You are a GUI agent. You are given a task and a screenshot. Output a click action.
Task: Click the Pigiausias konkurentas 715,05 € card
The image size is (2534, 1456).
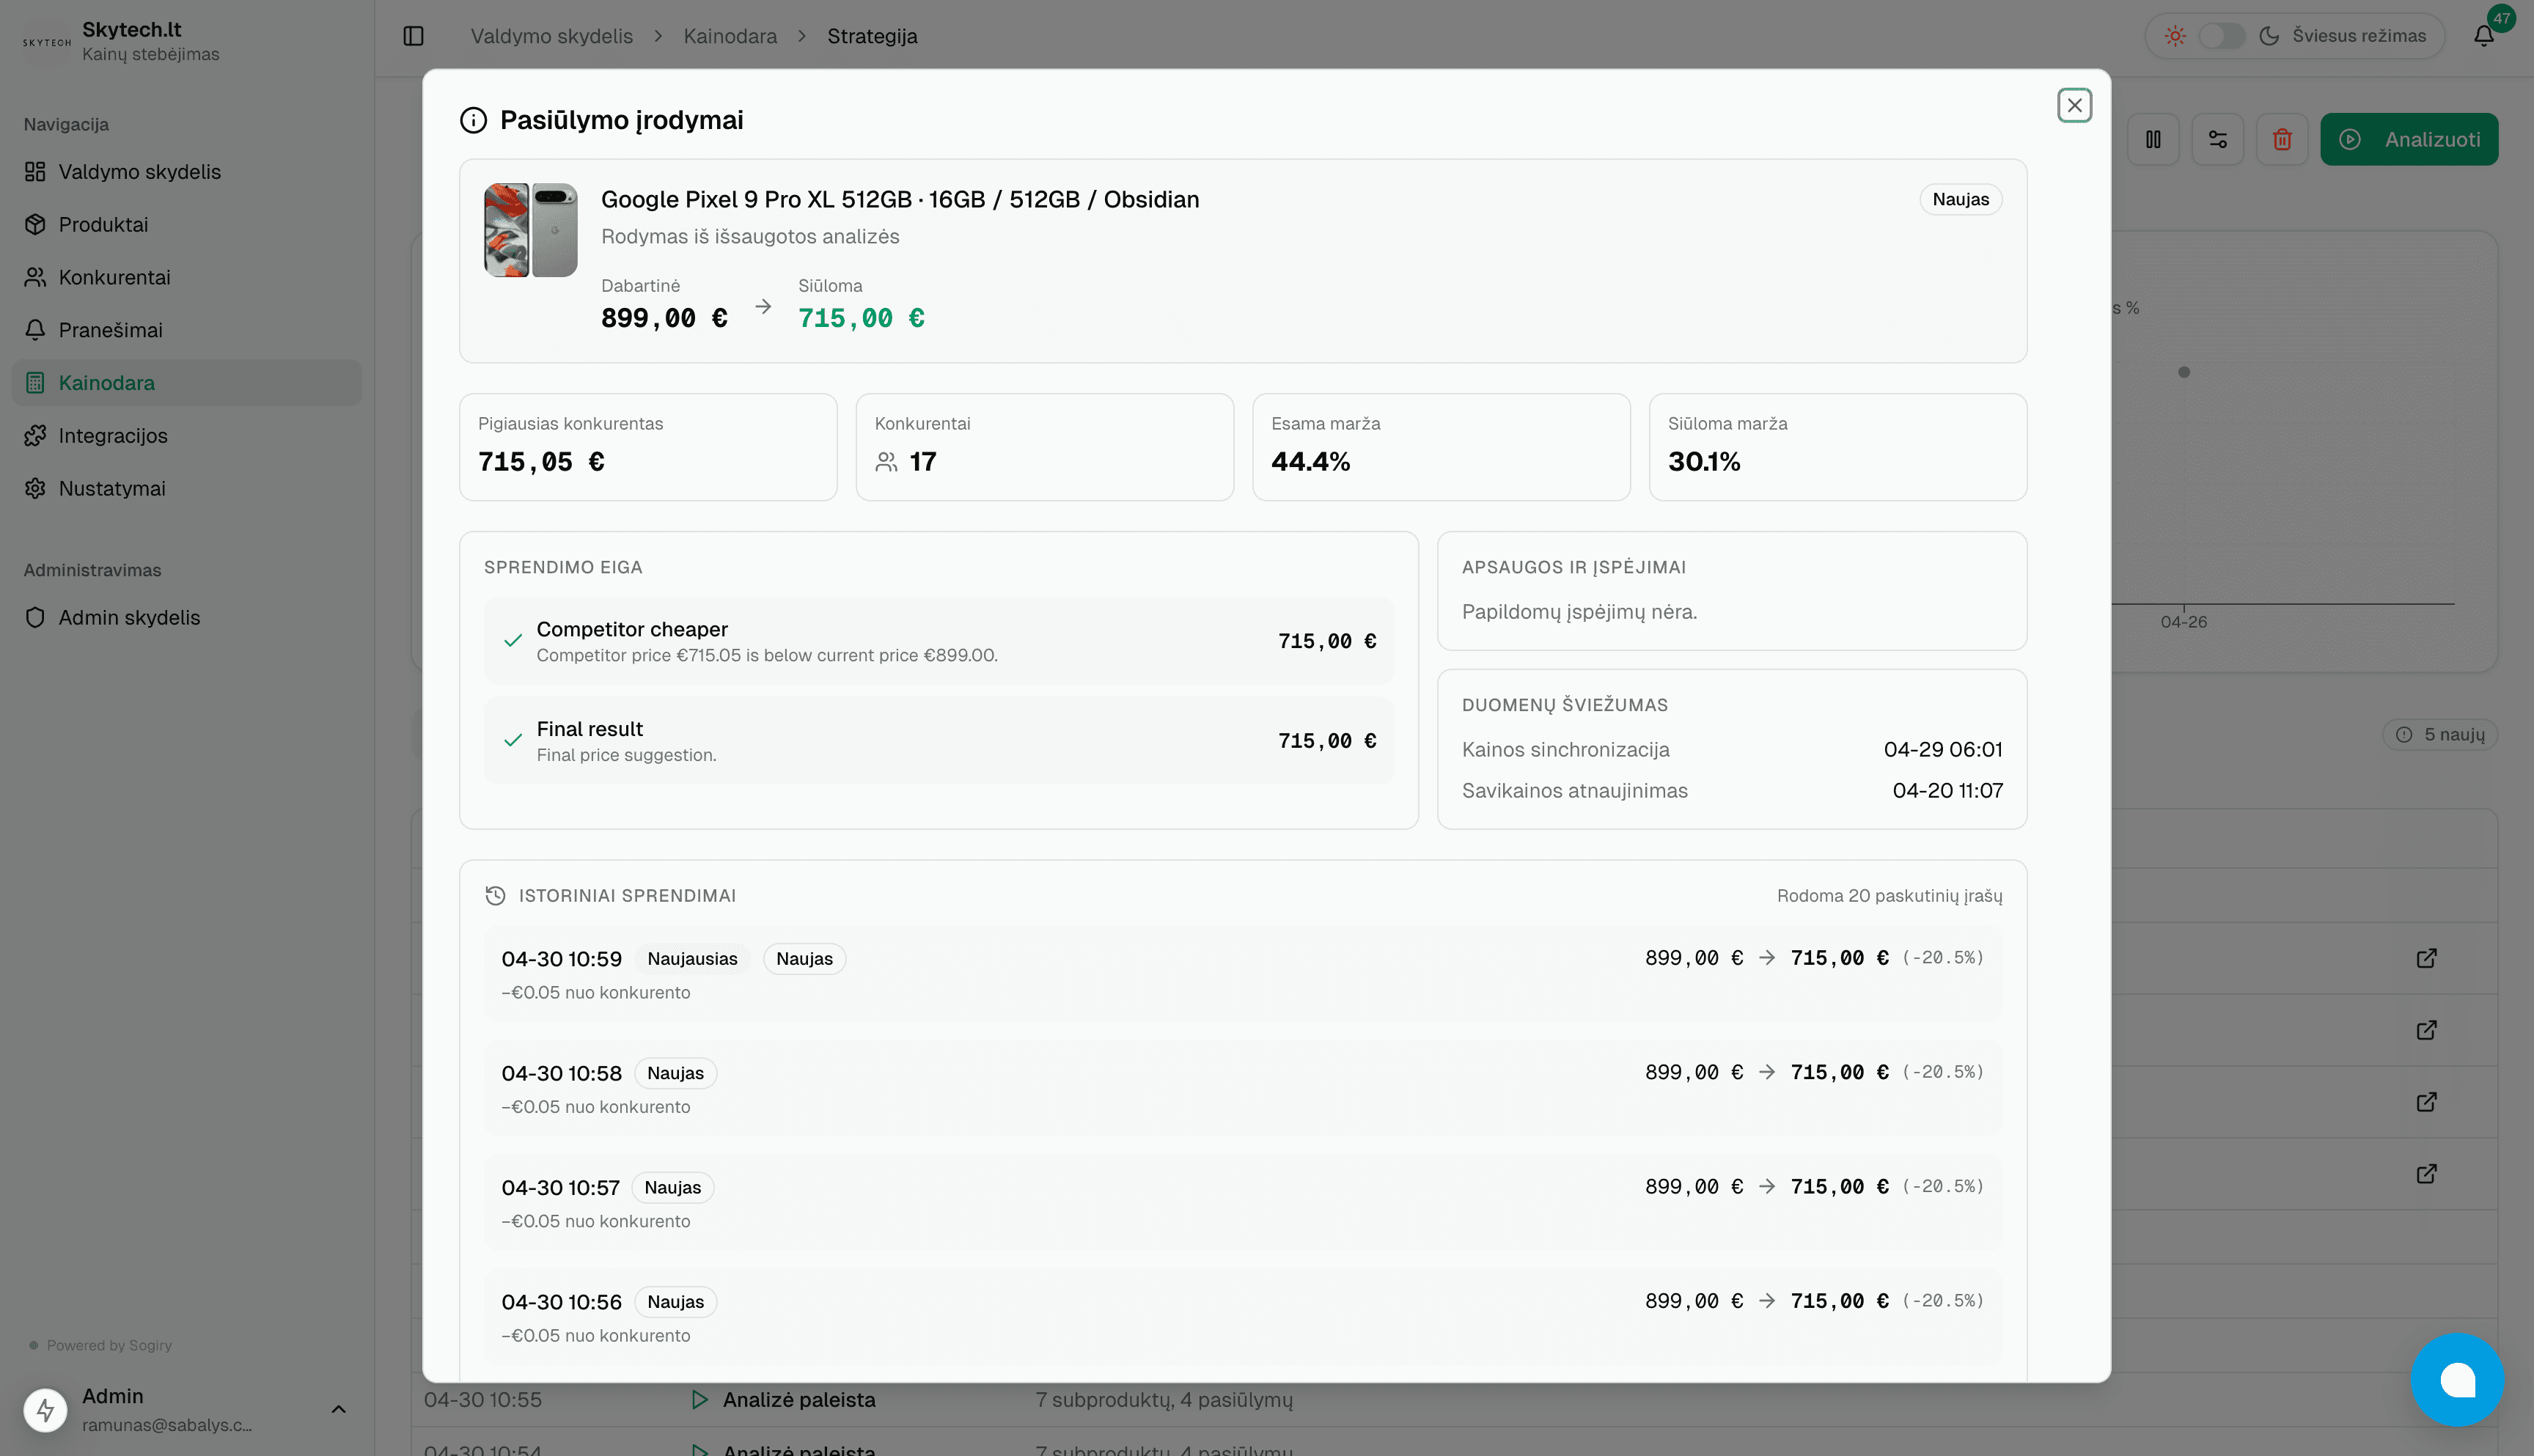648,447
